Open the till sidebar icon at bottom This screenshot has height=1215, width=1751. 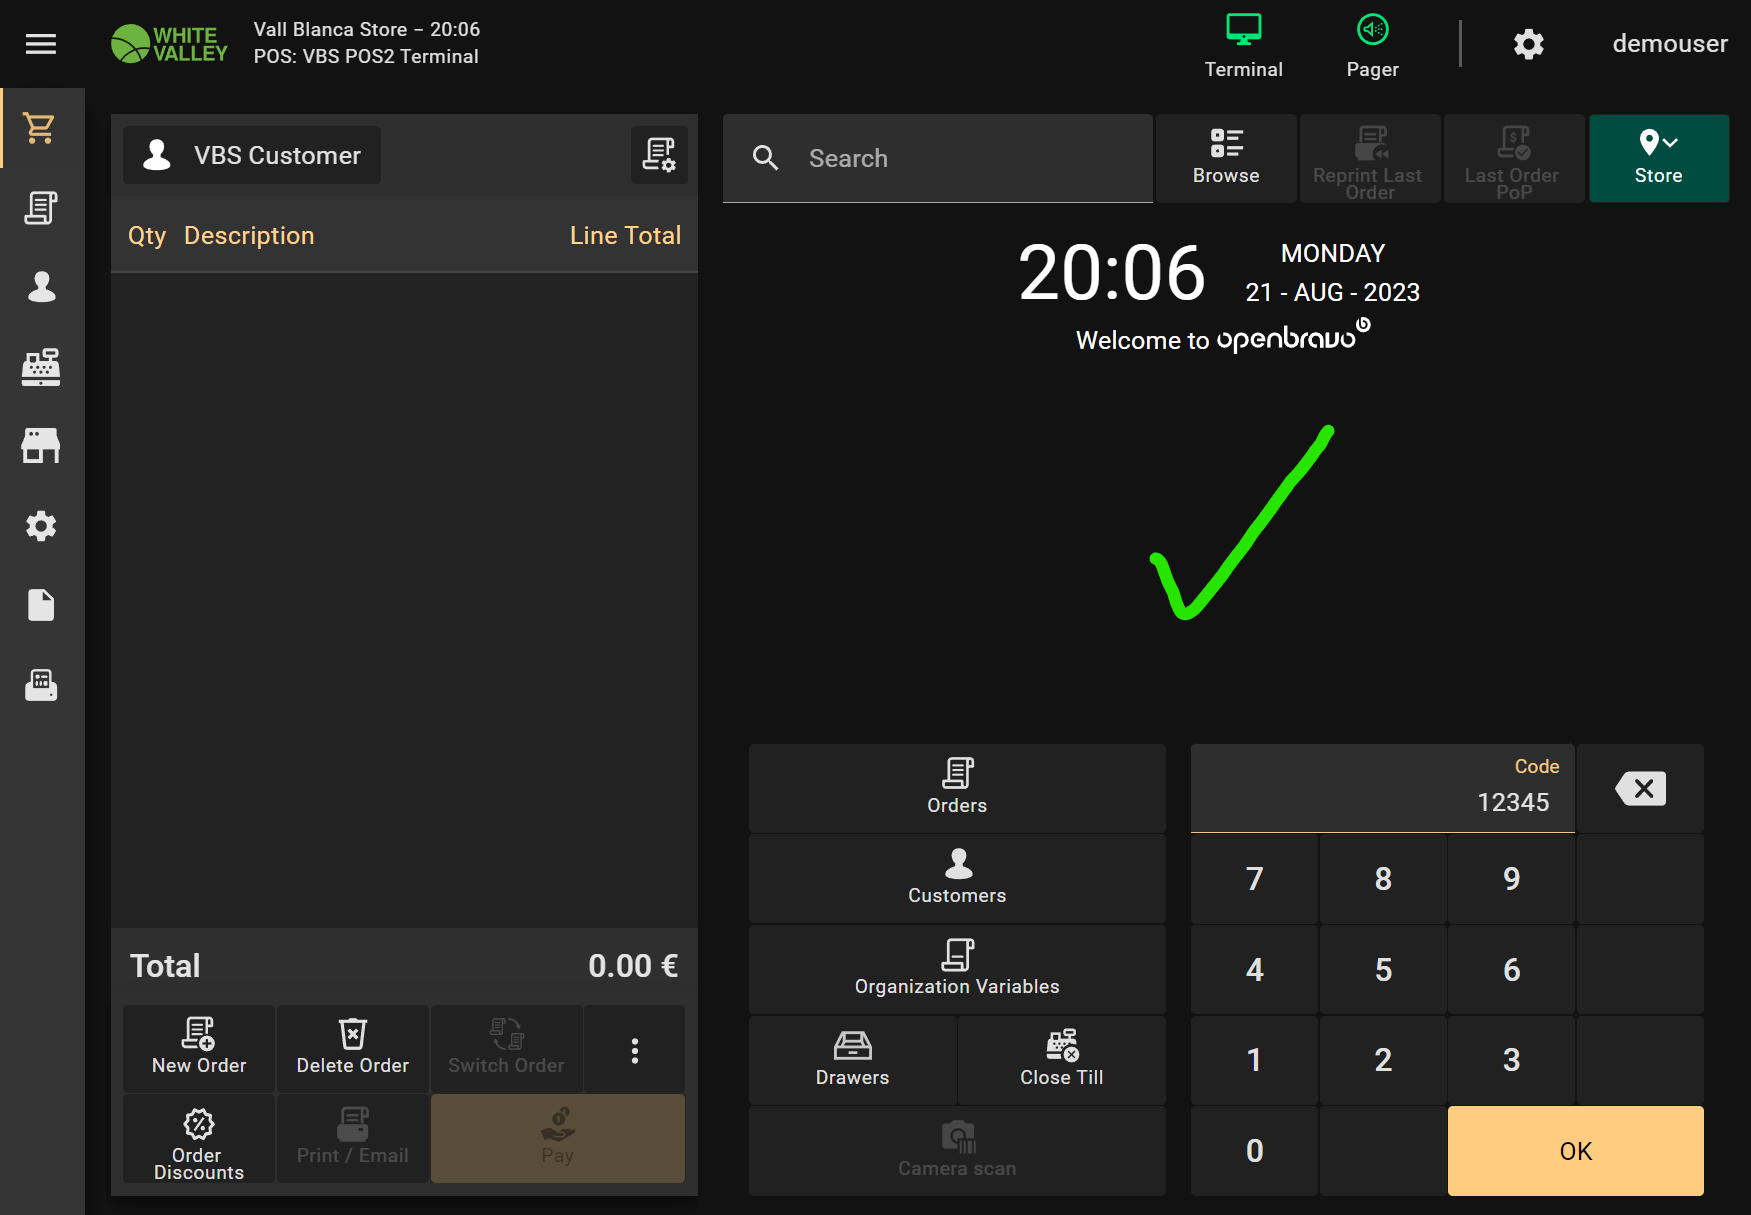(x=41, y=685)
